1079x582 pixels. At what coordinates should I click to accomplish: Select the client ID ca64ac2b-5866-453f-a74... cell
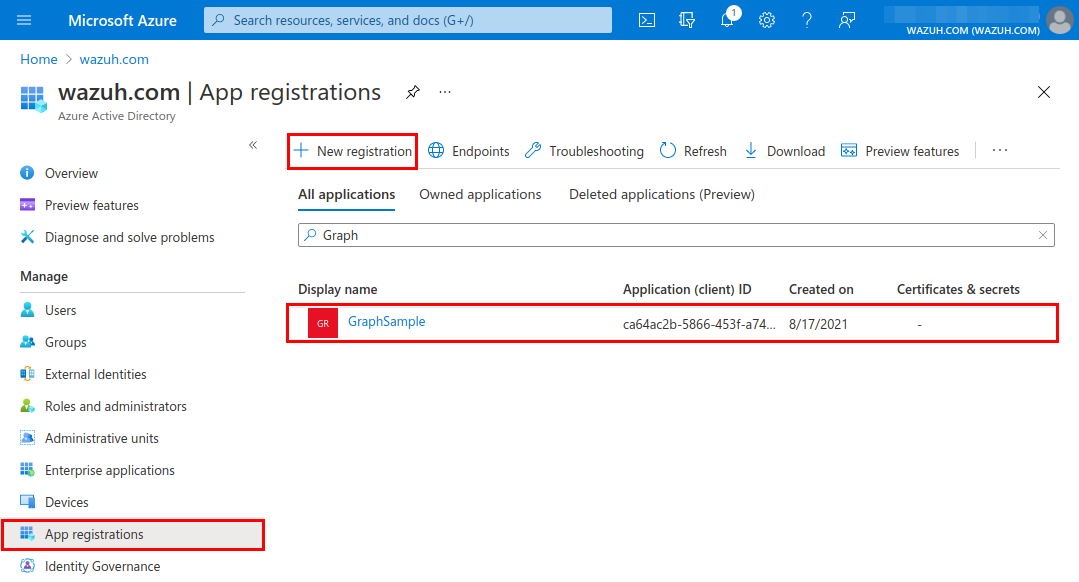click(699, 324)
